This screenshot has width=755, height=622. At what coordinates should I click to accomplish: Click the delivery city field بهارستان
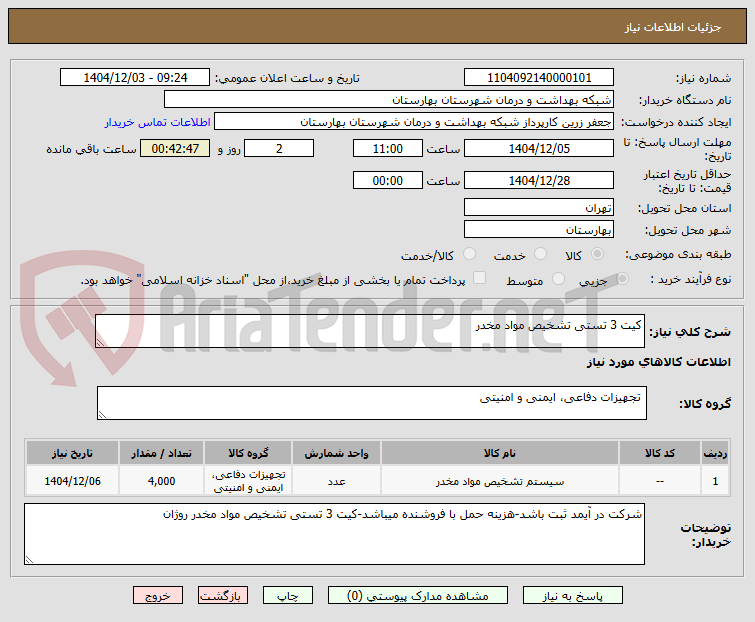[539, 230]
